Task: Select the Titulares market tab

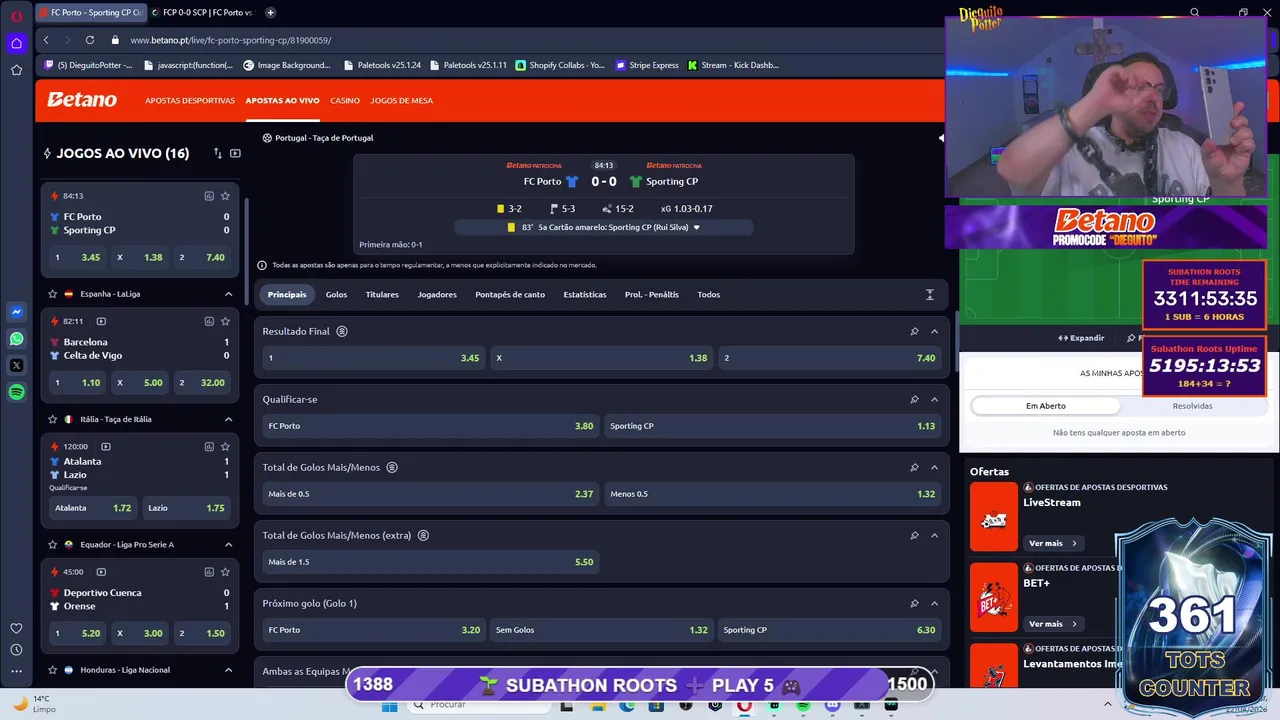Action: [x=382, y=294]
